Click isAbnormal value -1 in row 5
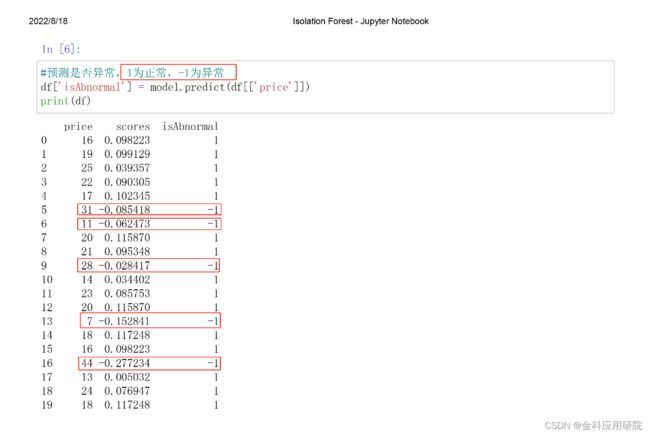 click(x=213, y=210)
